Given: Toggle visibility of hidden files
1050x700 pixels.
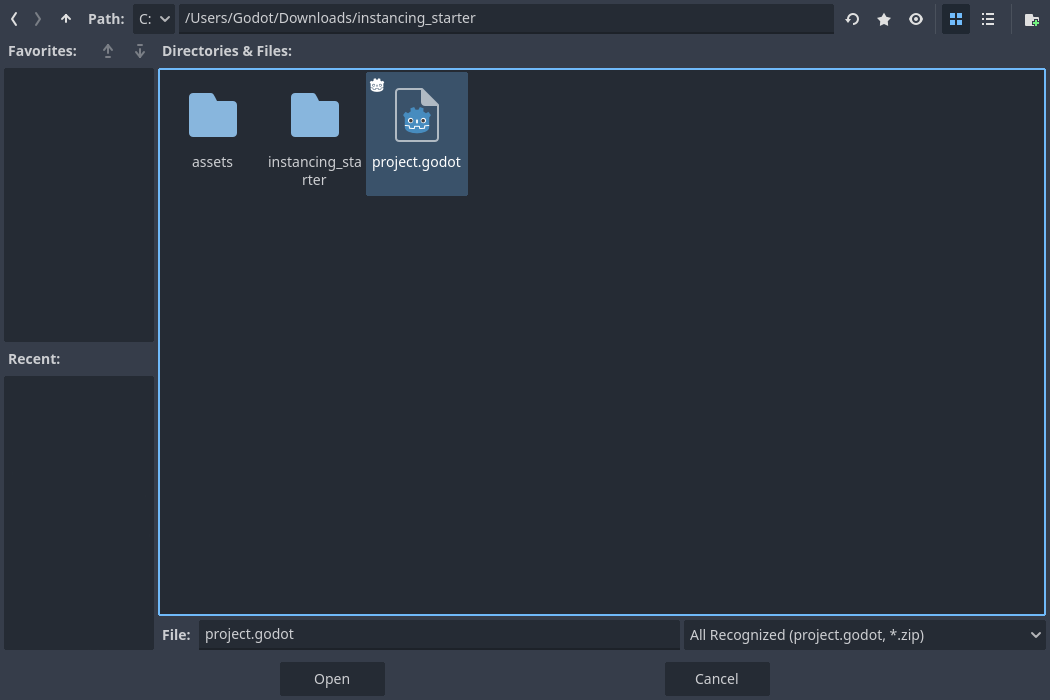Looking at the screenshot, I should point(916,19).
